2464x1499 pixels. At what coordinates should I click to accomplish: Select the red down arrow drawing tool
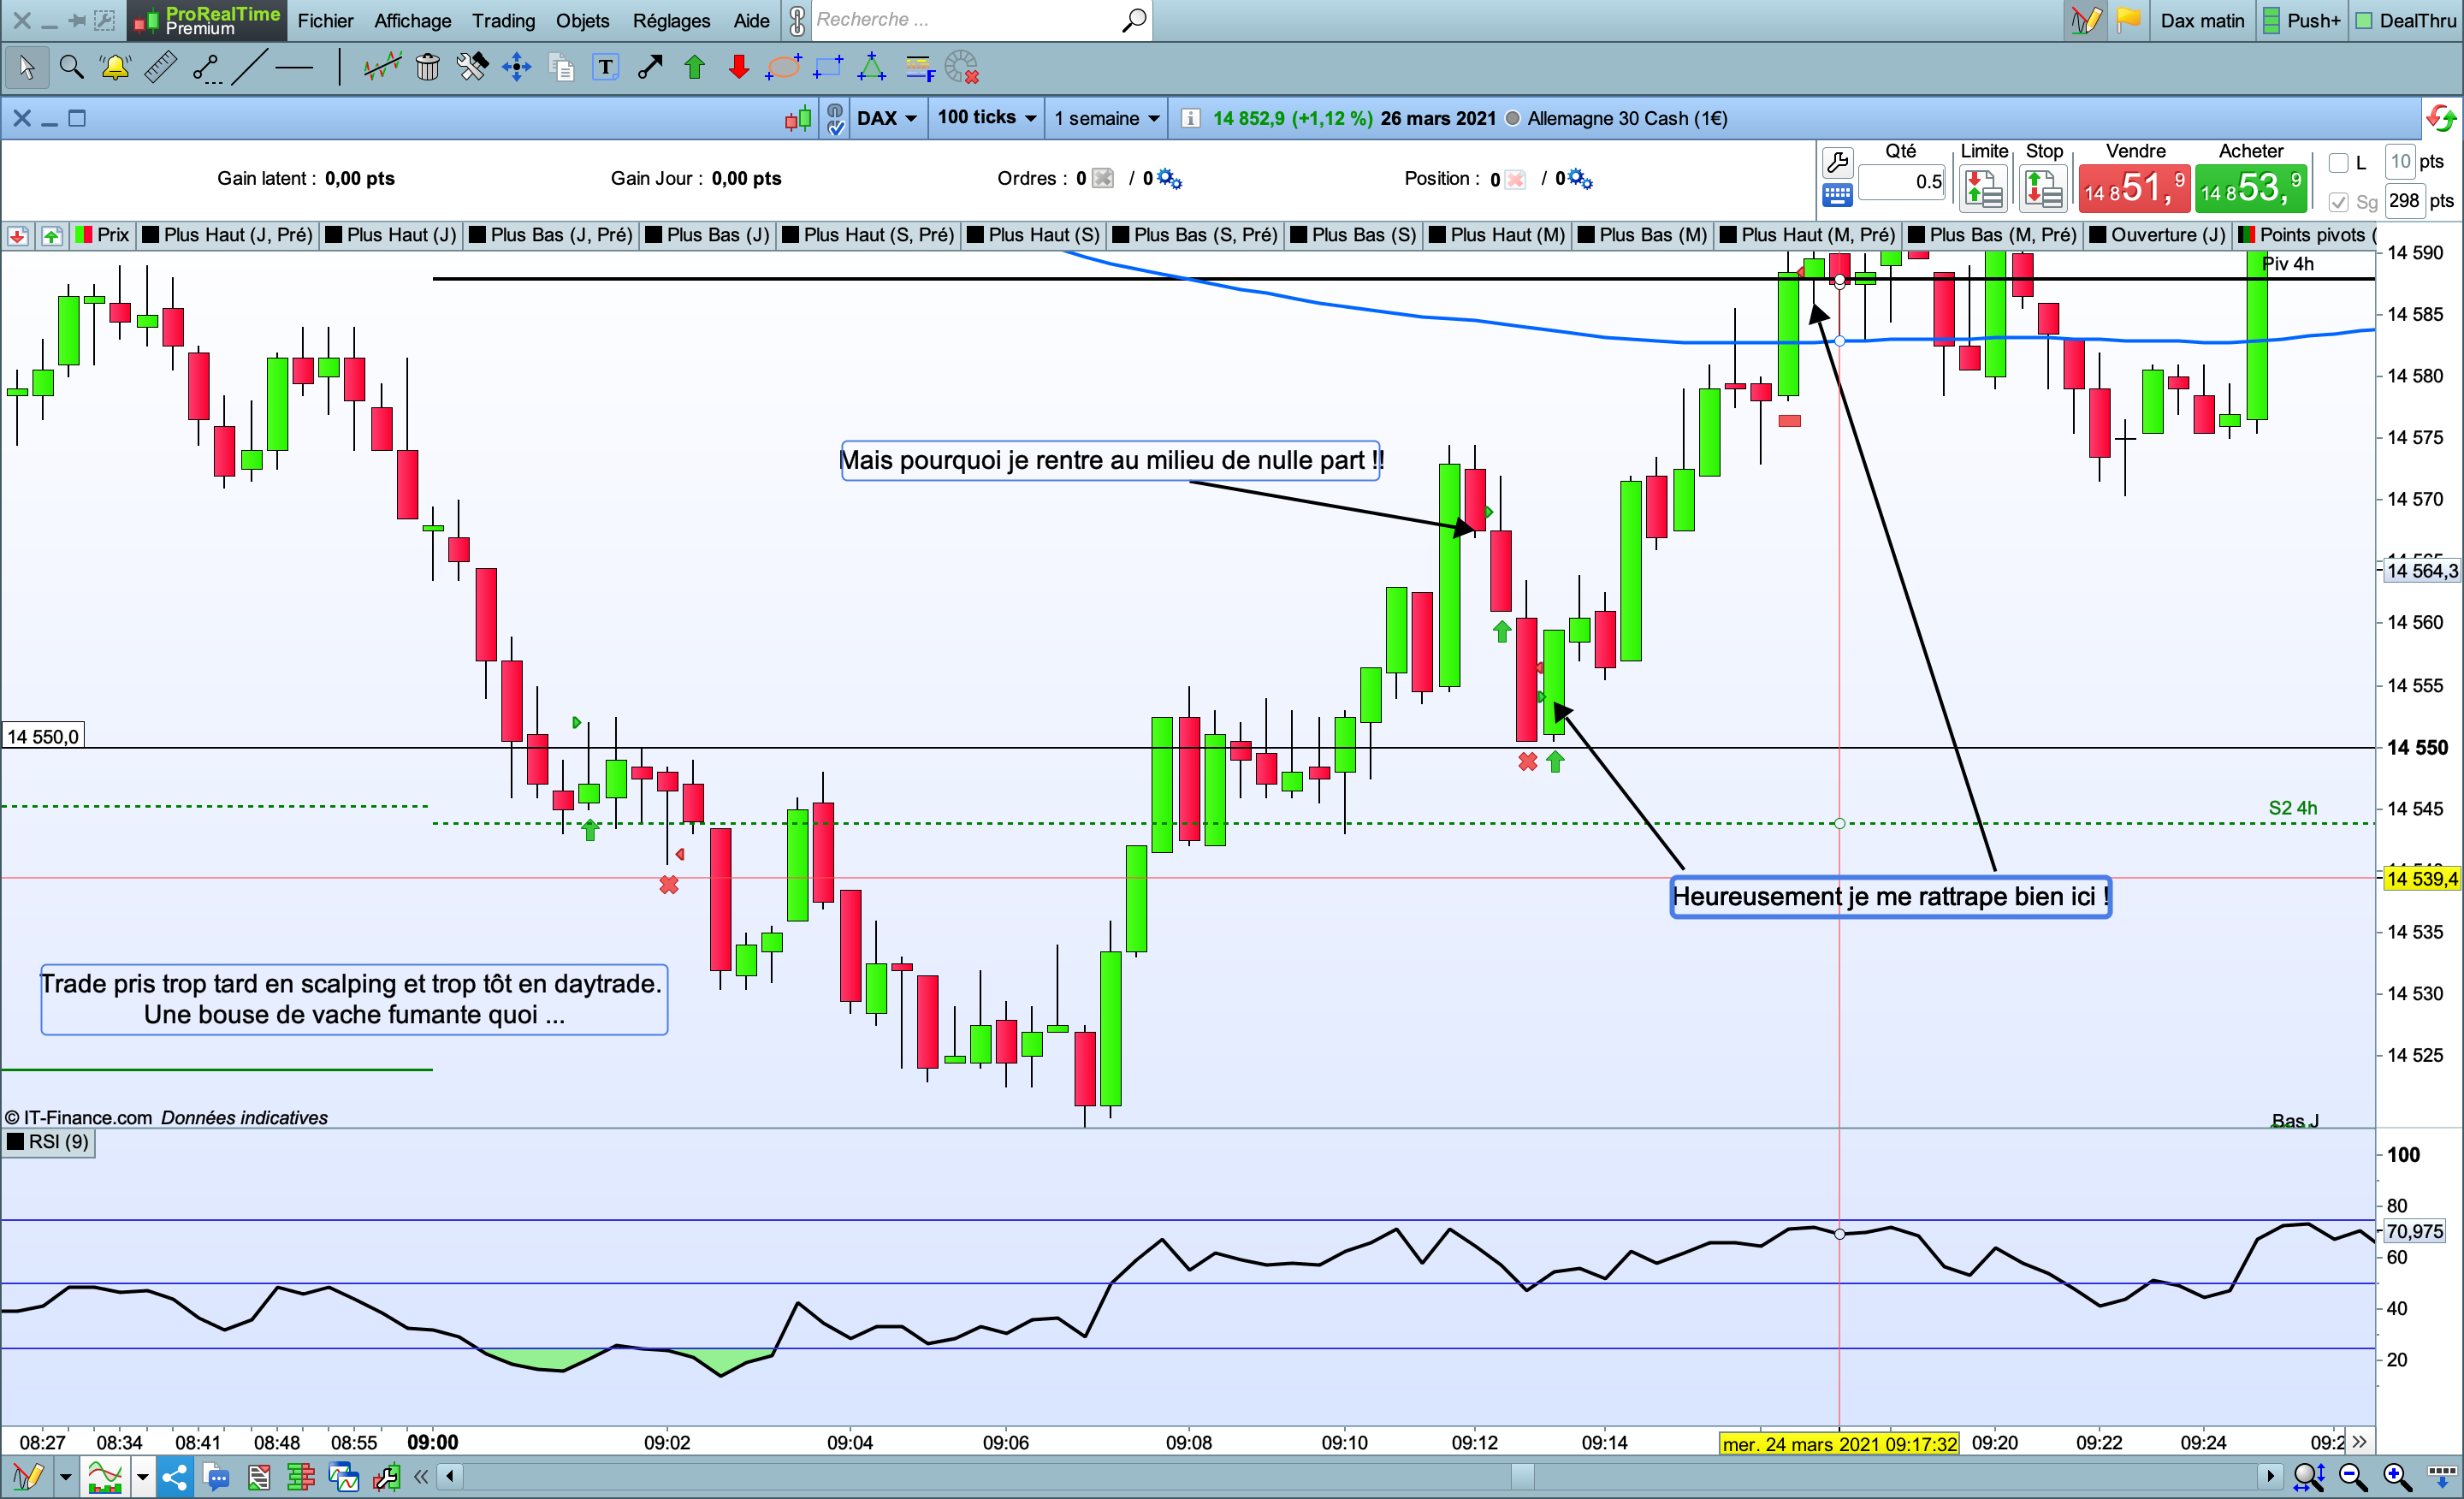[x=739, y=68]
